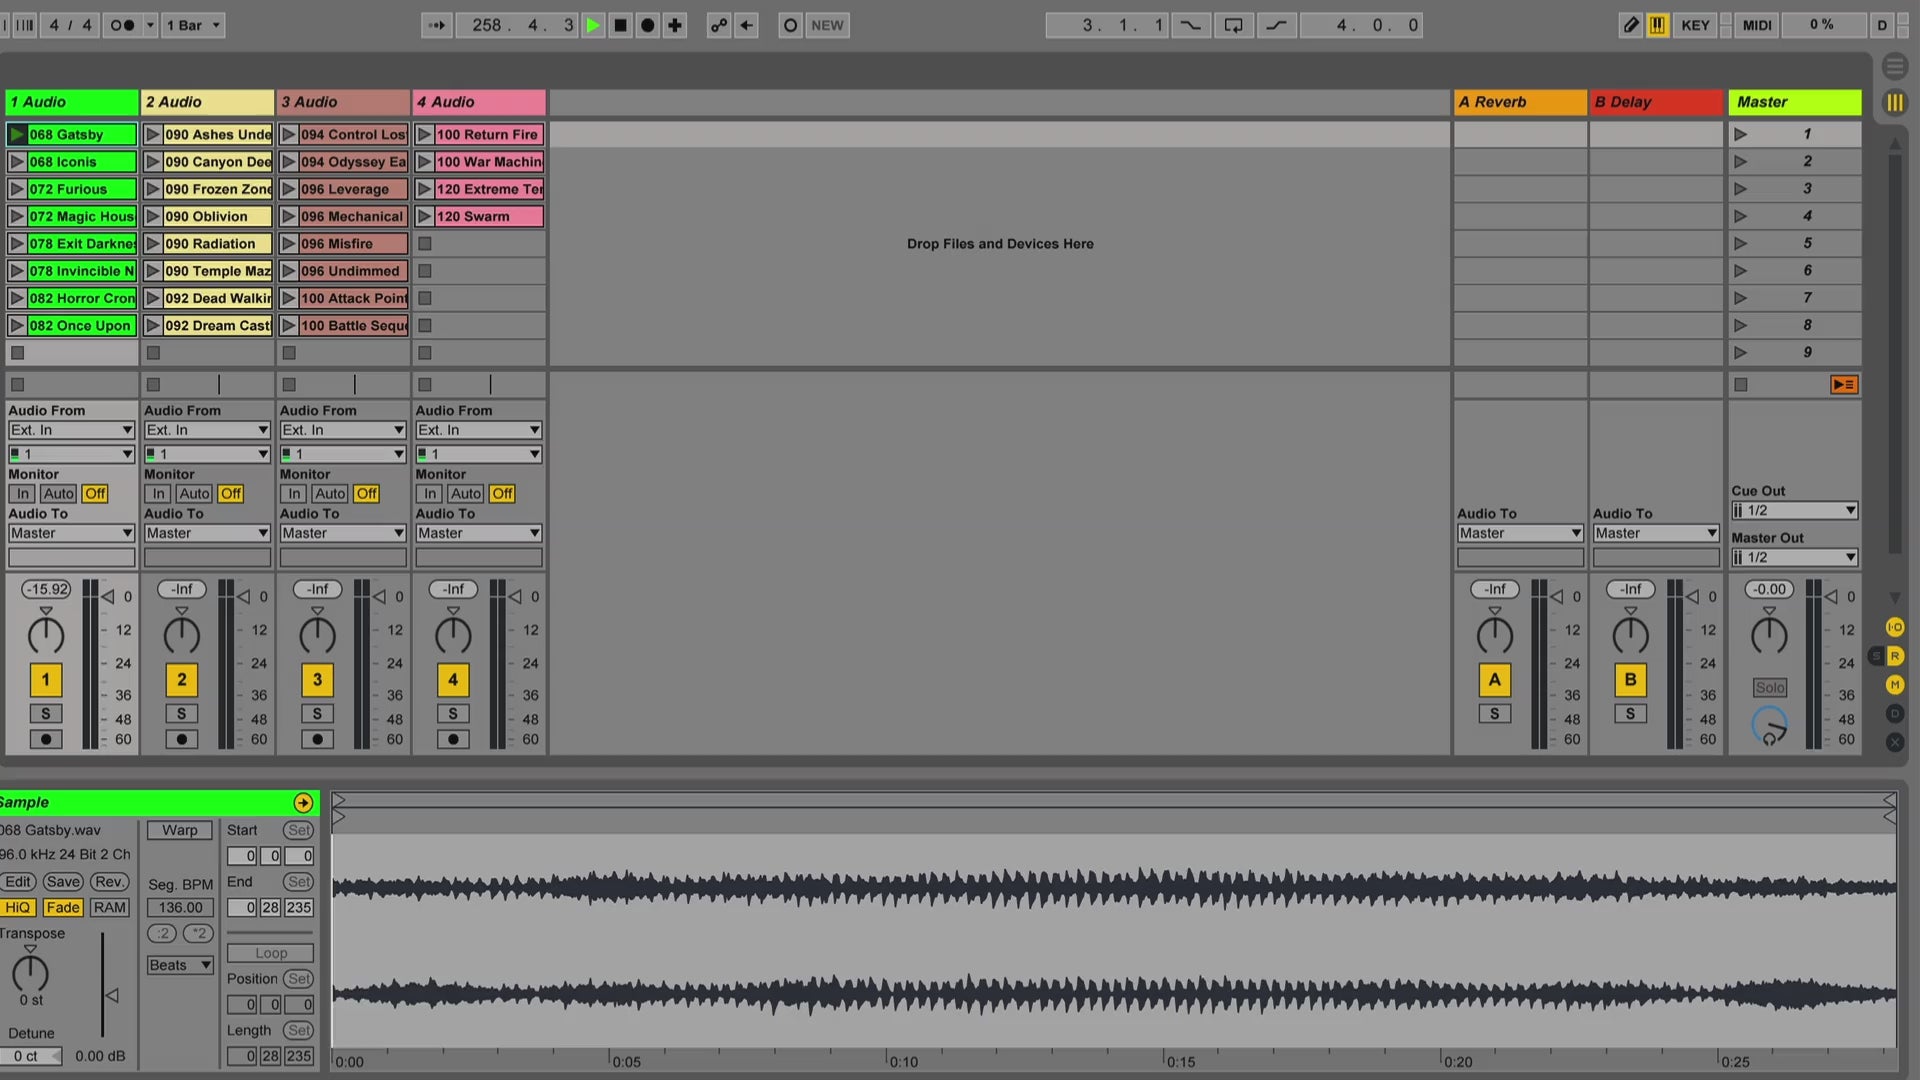
Task: Click the Warp button
Action: (180, 830)
